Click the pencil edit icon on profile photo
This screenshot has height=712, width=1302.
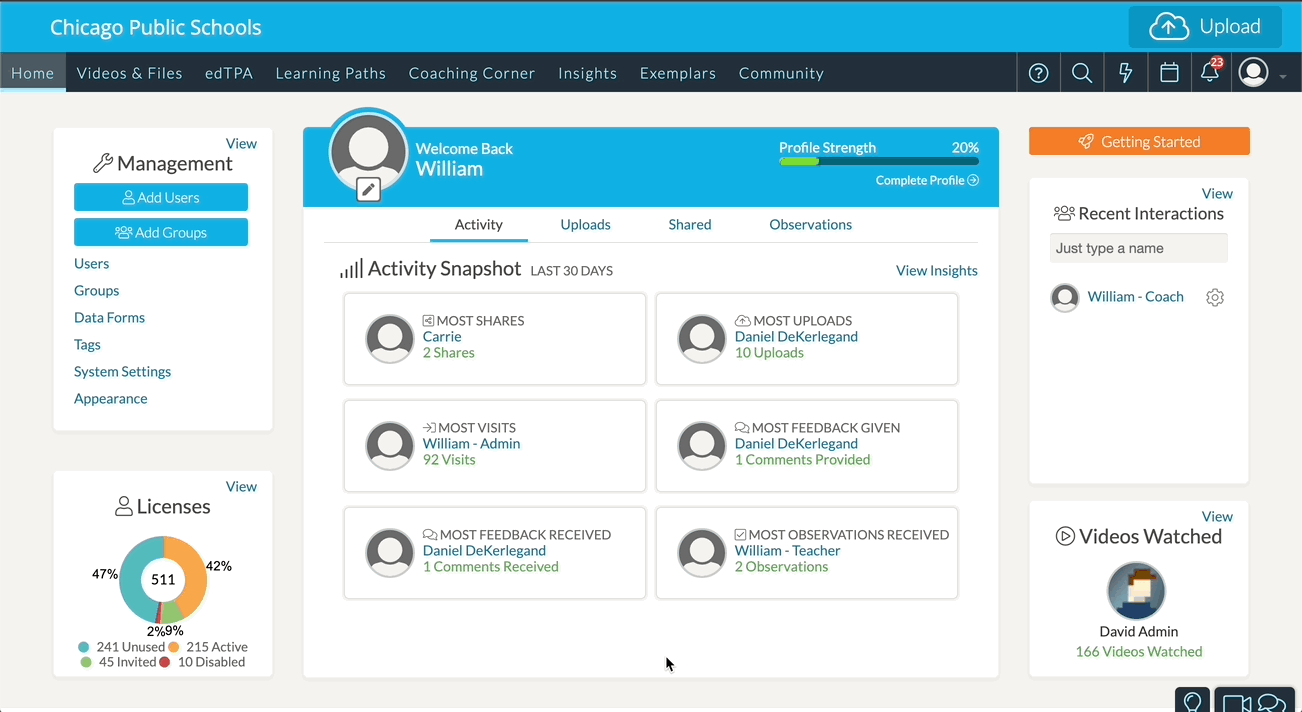point(368,188)
